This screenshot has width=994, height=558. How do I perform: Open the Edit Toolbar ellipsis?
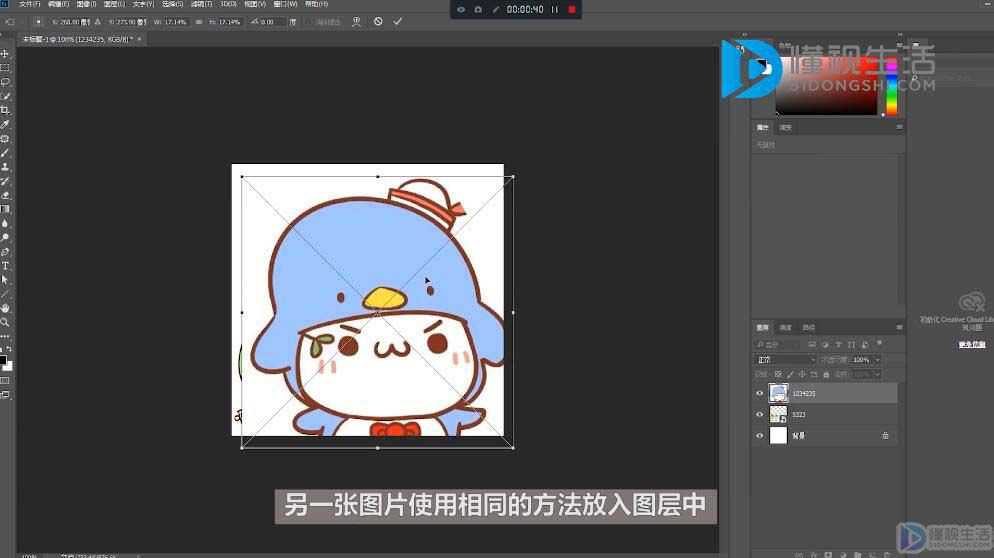point(5,336)
